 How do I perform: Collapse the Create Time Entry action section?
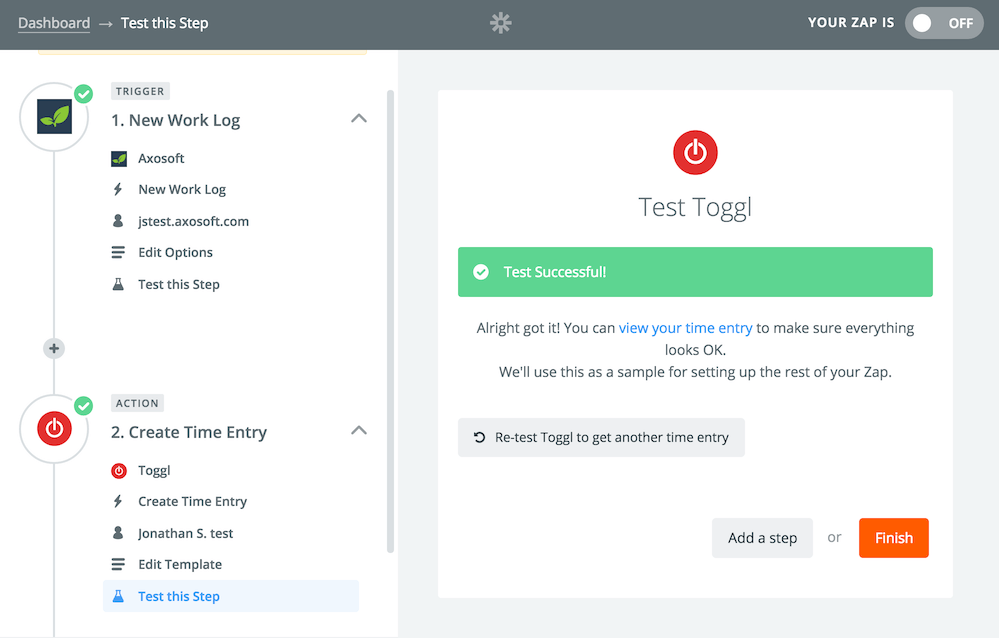[x=359, y=430]
